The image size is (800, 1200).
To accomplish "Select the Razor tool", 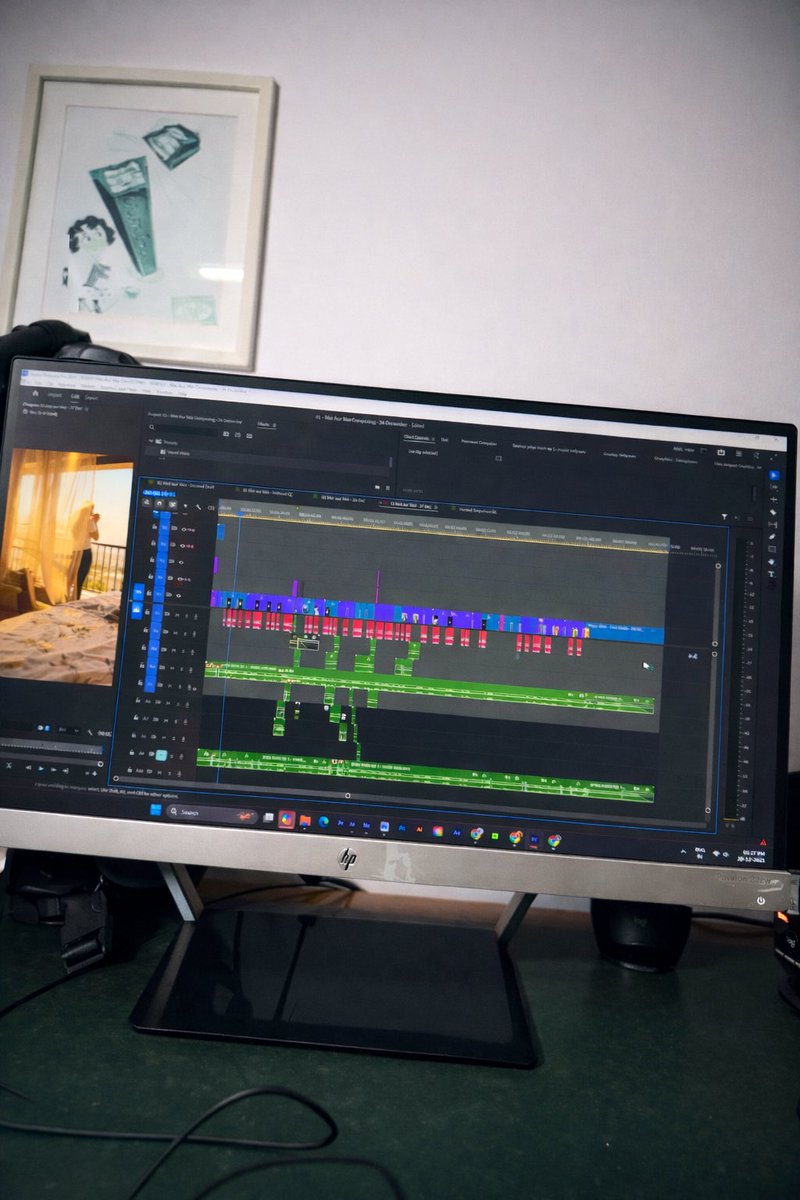I will pyautogui.click(x=772, y=512).
